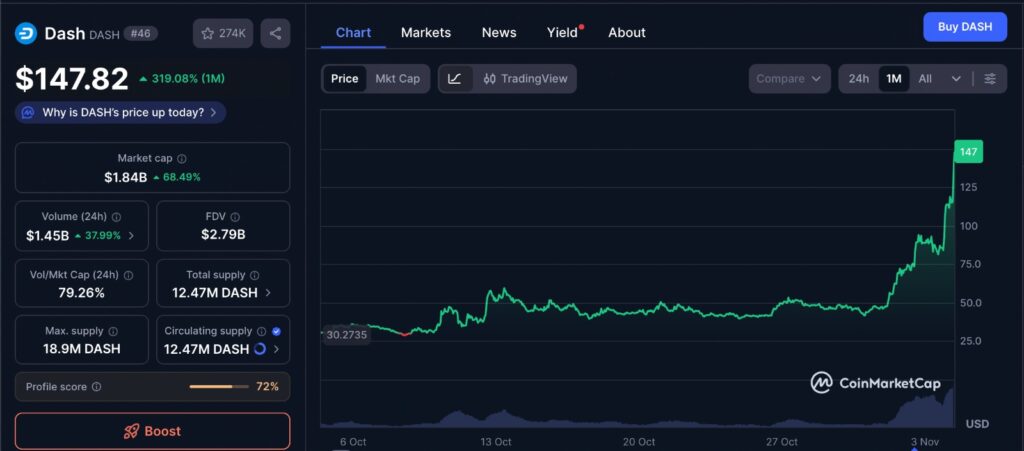Click the 13 Oct date axis label
1024x451 pixels.
pos(496,442)
